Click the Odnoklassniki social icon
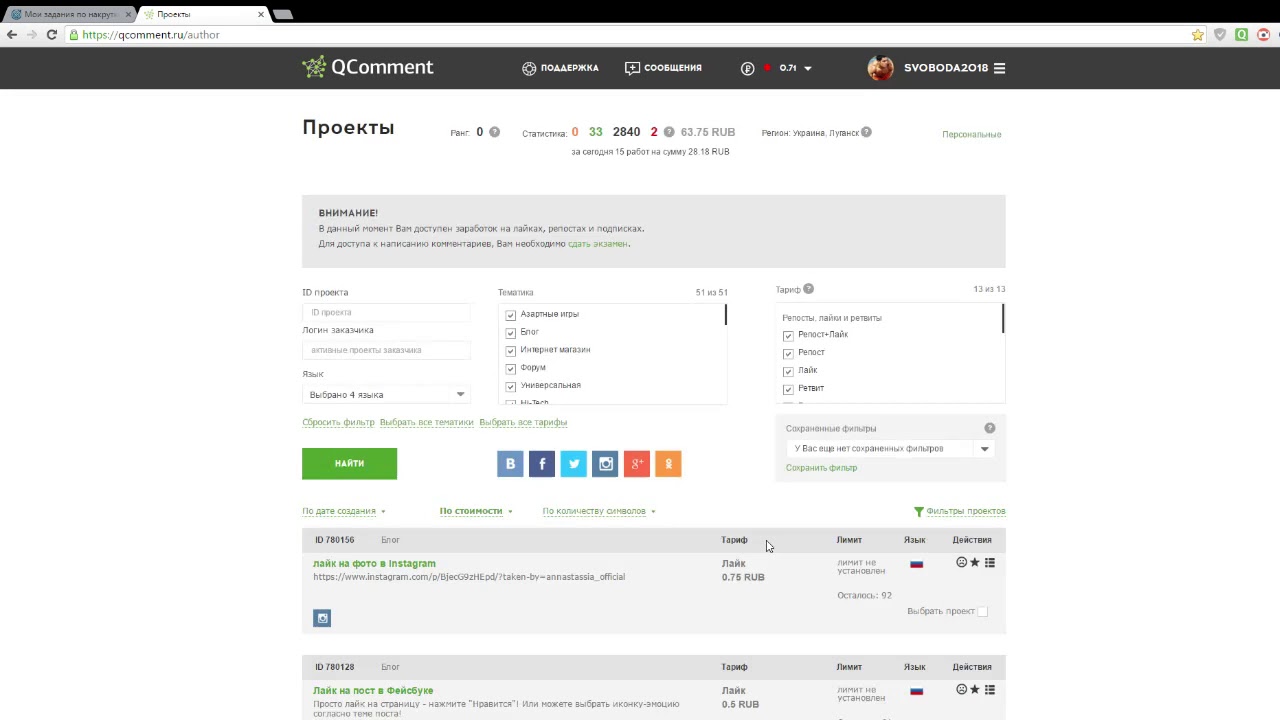Screen dimensions: 1280x720 [668, 463]
